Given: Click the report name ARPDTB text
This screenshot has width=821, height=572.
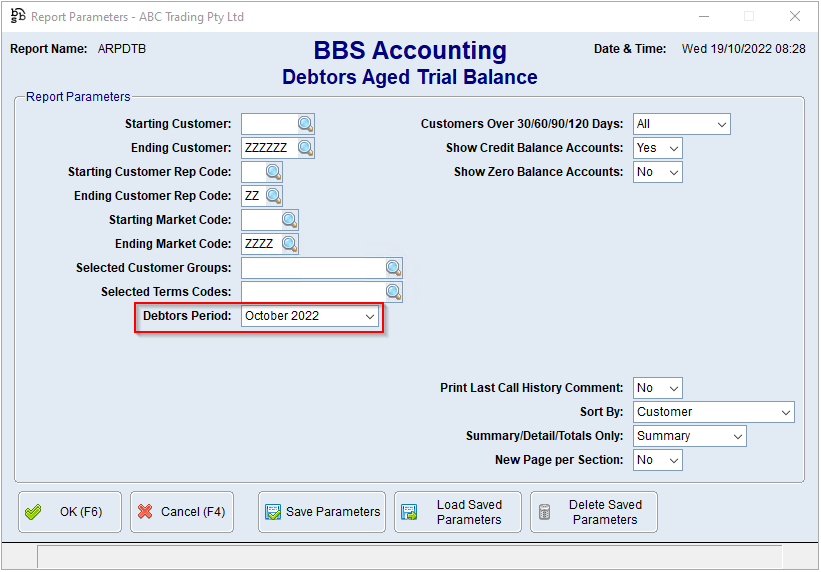Looking at the screenshot, I should point(122,49).
